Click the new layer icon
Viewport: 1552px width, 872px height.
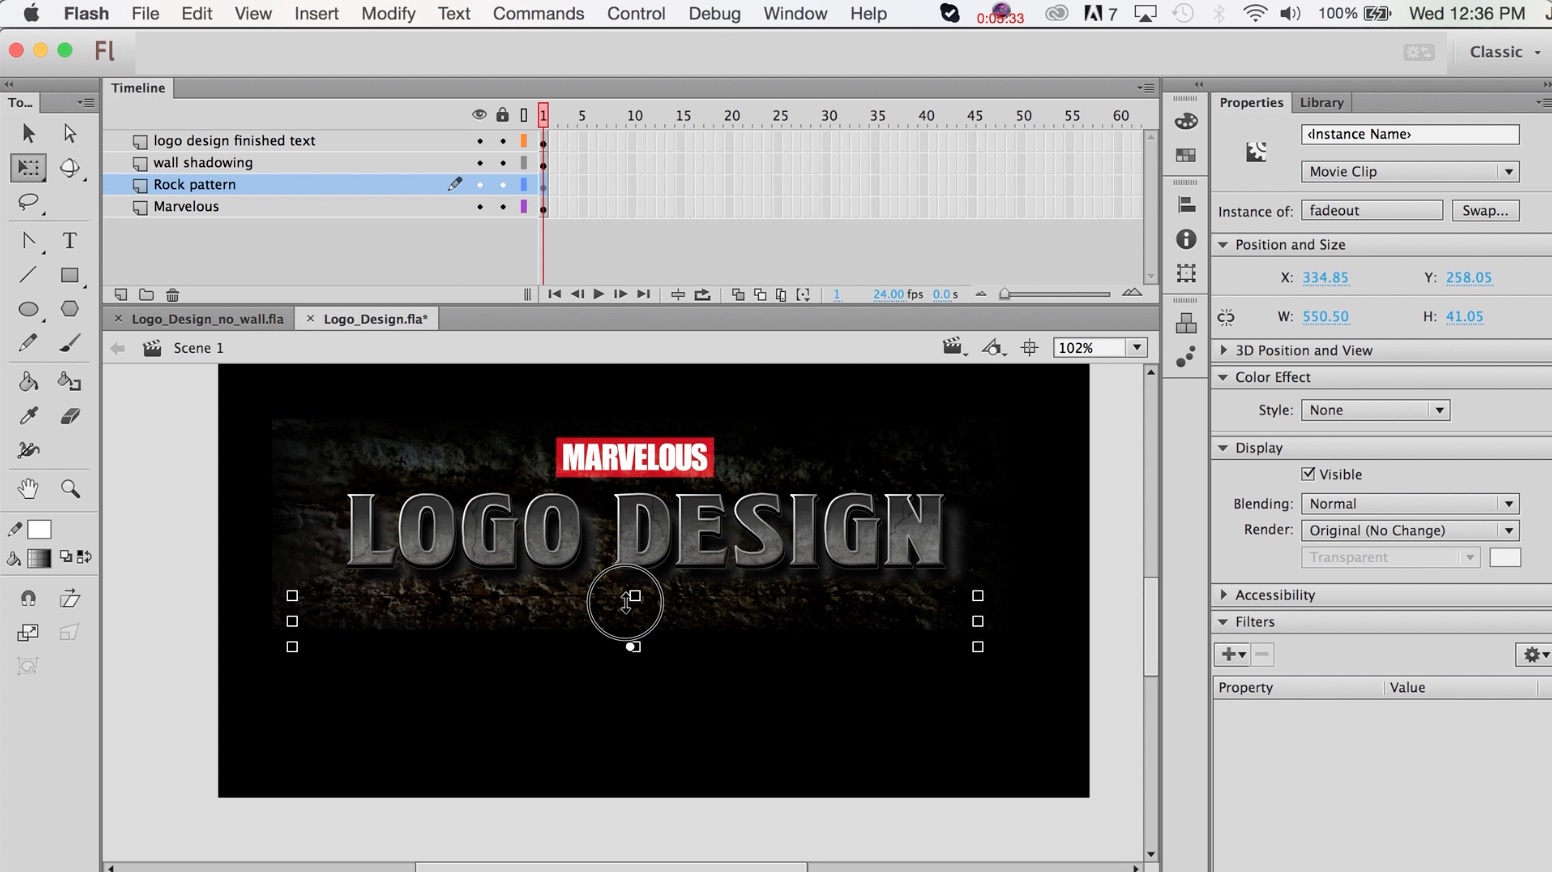point(121,295)
